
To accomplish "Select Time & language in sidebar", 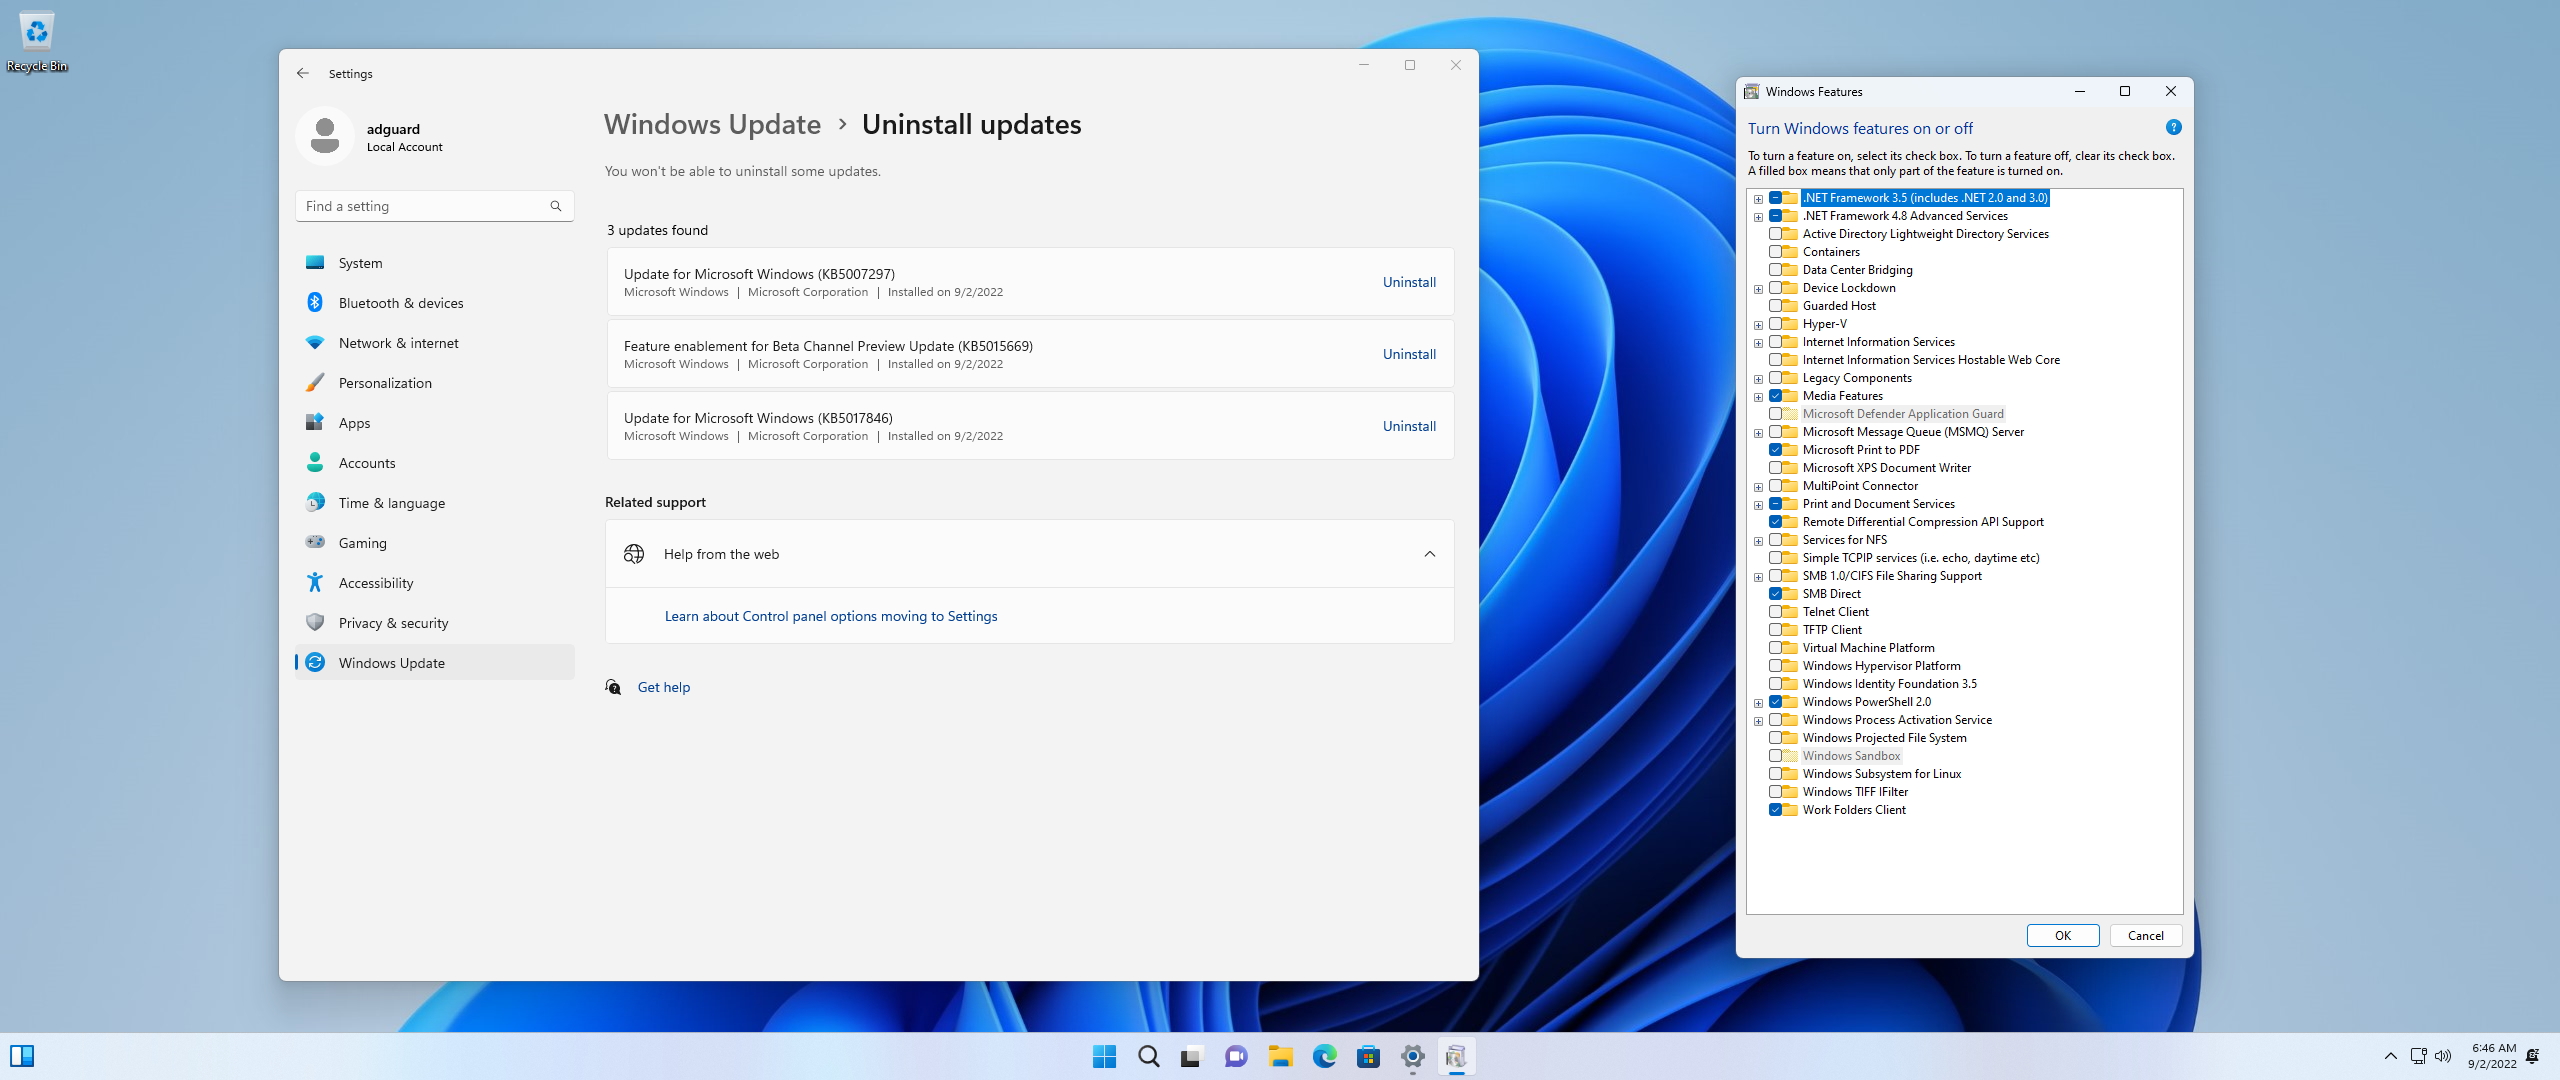I will click(435, 503).
